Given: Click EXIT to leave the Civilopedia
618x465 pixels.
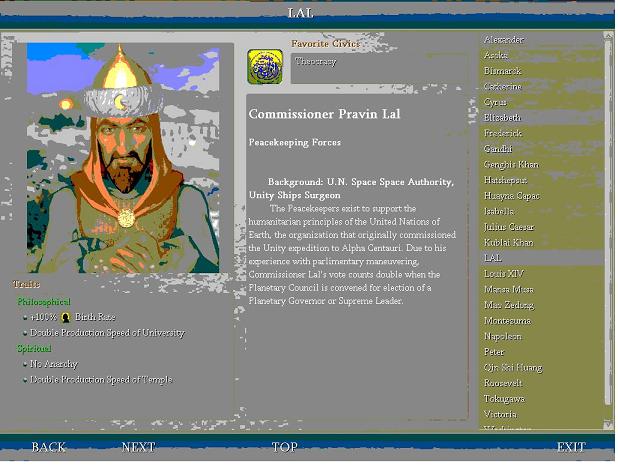Looking at the screenshot, I should 571,447.
